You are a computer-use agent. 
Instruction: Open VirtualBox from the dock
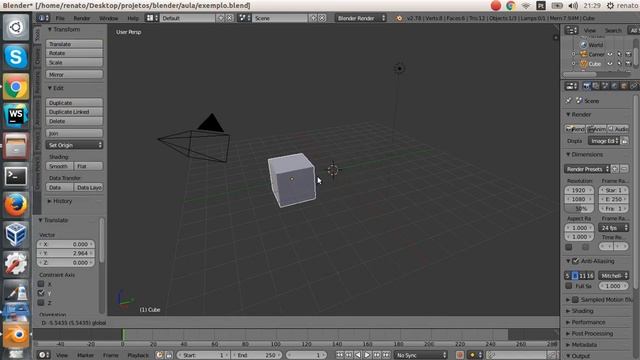pos(16,235)
